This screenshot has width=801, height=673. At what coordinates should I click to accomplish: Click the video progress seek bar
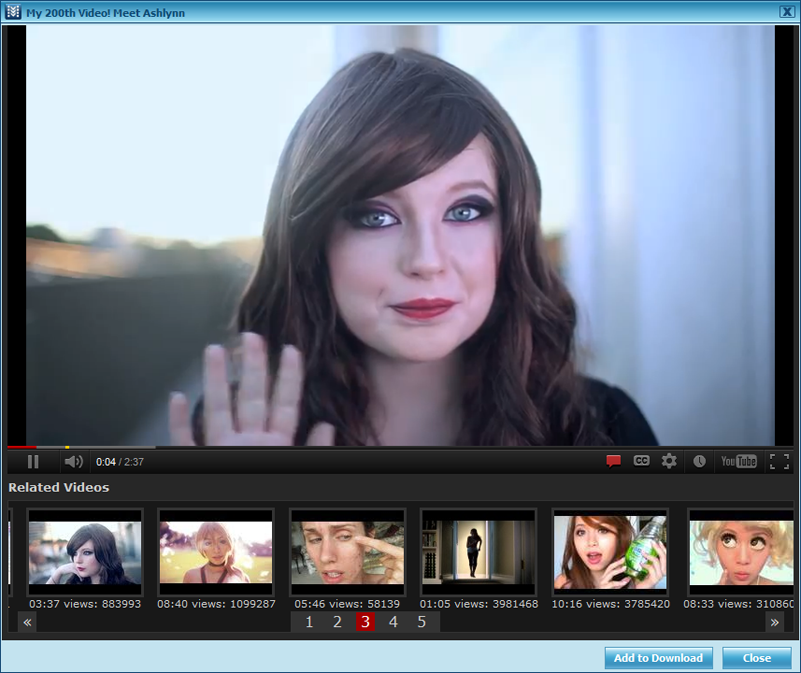pyautogui.click(x=400, y=447)
